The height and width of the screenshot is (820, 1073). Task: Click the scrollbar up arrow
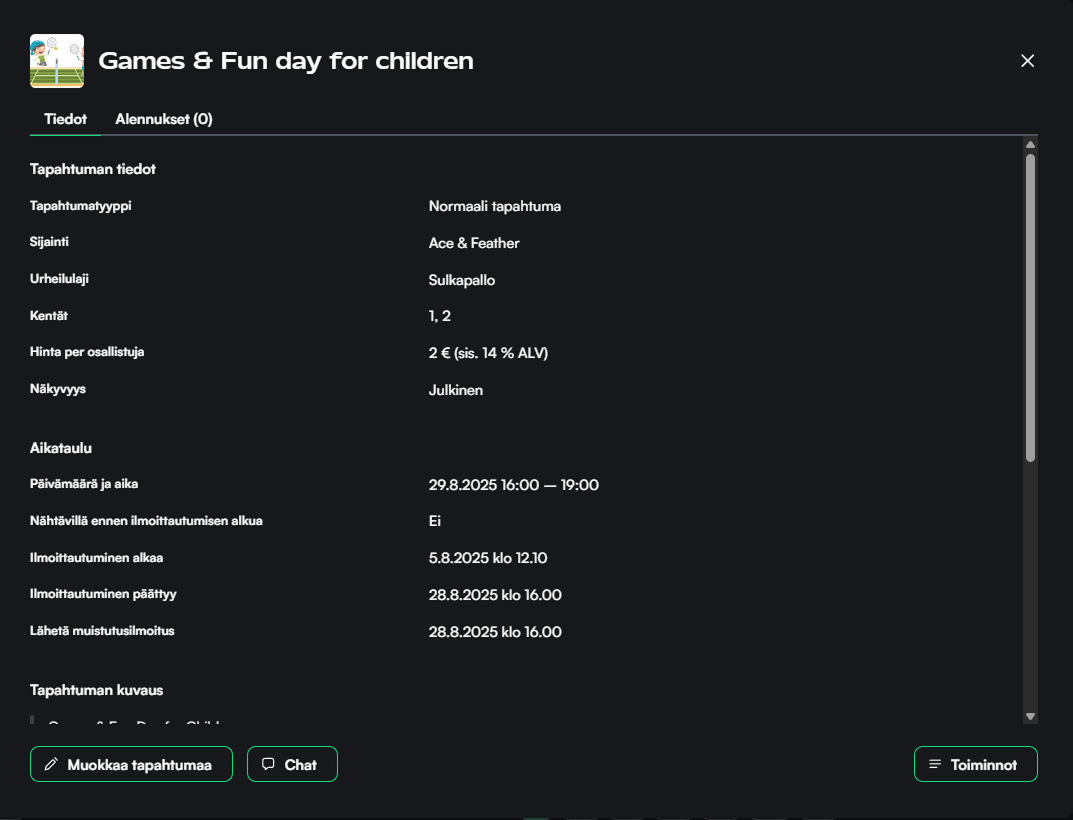[x=1030, y=145]
